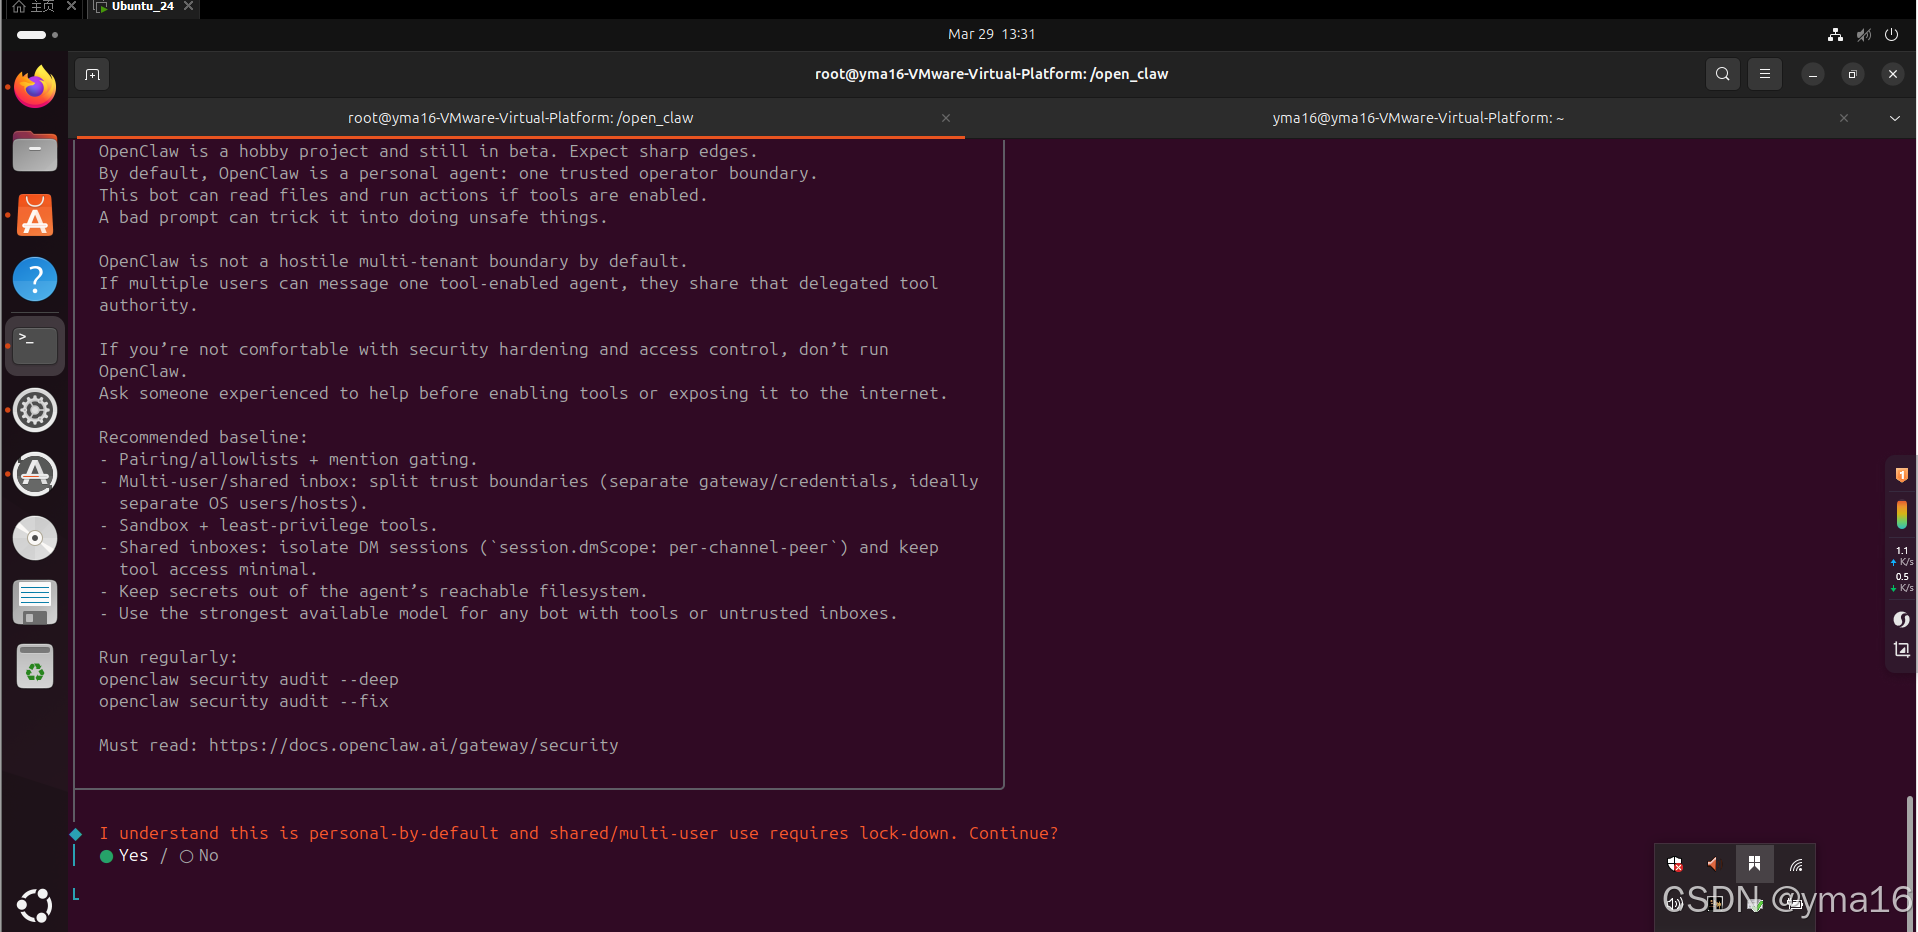Click the red 'I understand this is personal-by-default' prompt
The height and width of the screenshot is (932, 1918).
tap(578, 833)
